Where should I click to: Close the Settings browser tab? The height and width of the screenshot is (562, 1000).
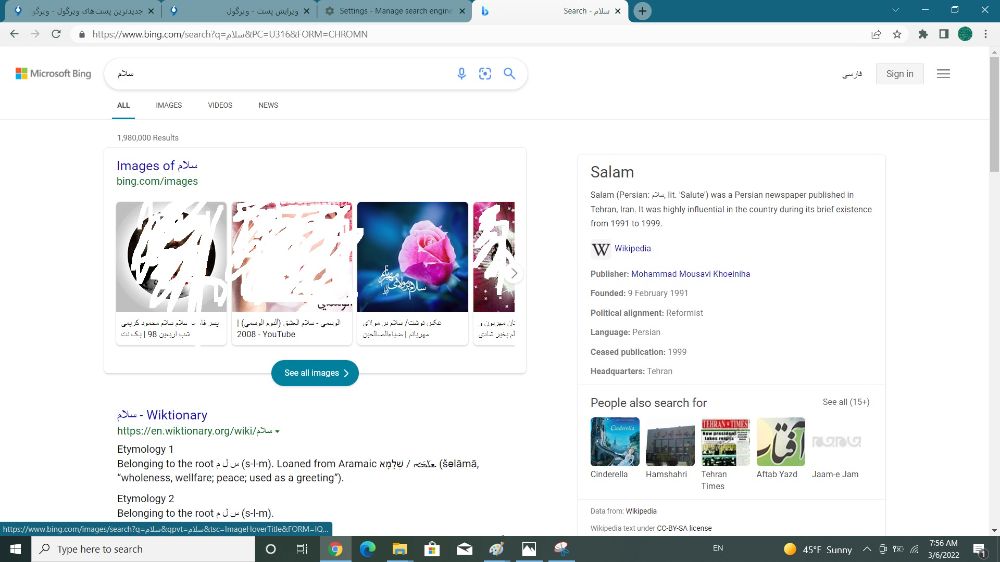tap(462, 11)
